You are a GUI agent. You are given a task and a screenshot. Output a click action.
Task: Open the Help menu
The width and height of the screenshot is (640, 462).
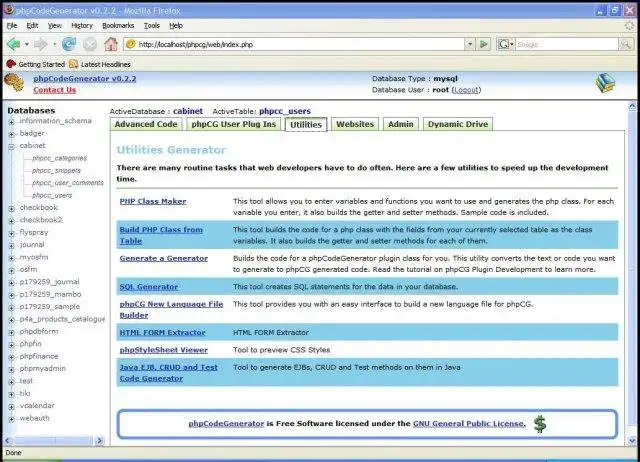[x=176, y=26]
